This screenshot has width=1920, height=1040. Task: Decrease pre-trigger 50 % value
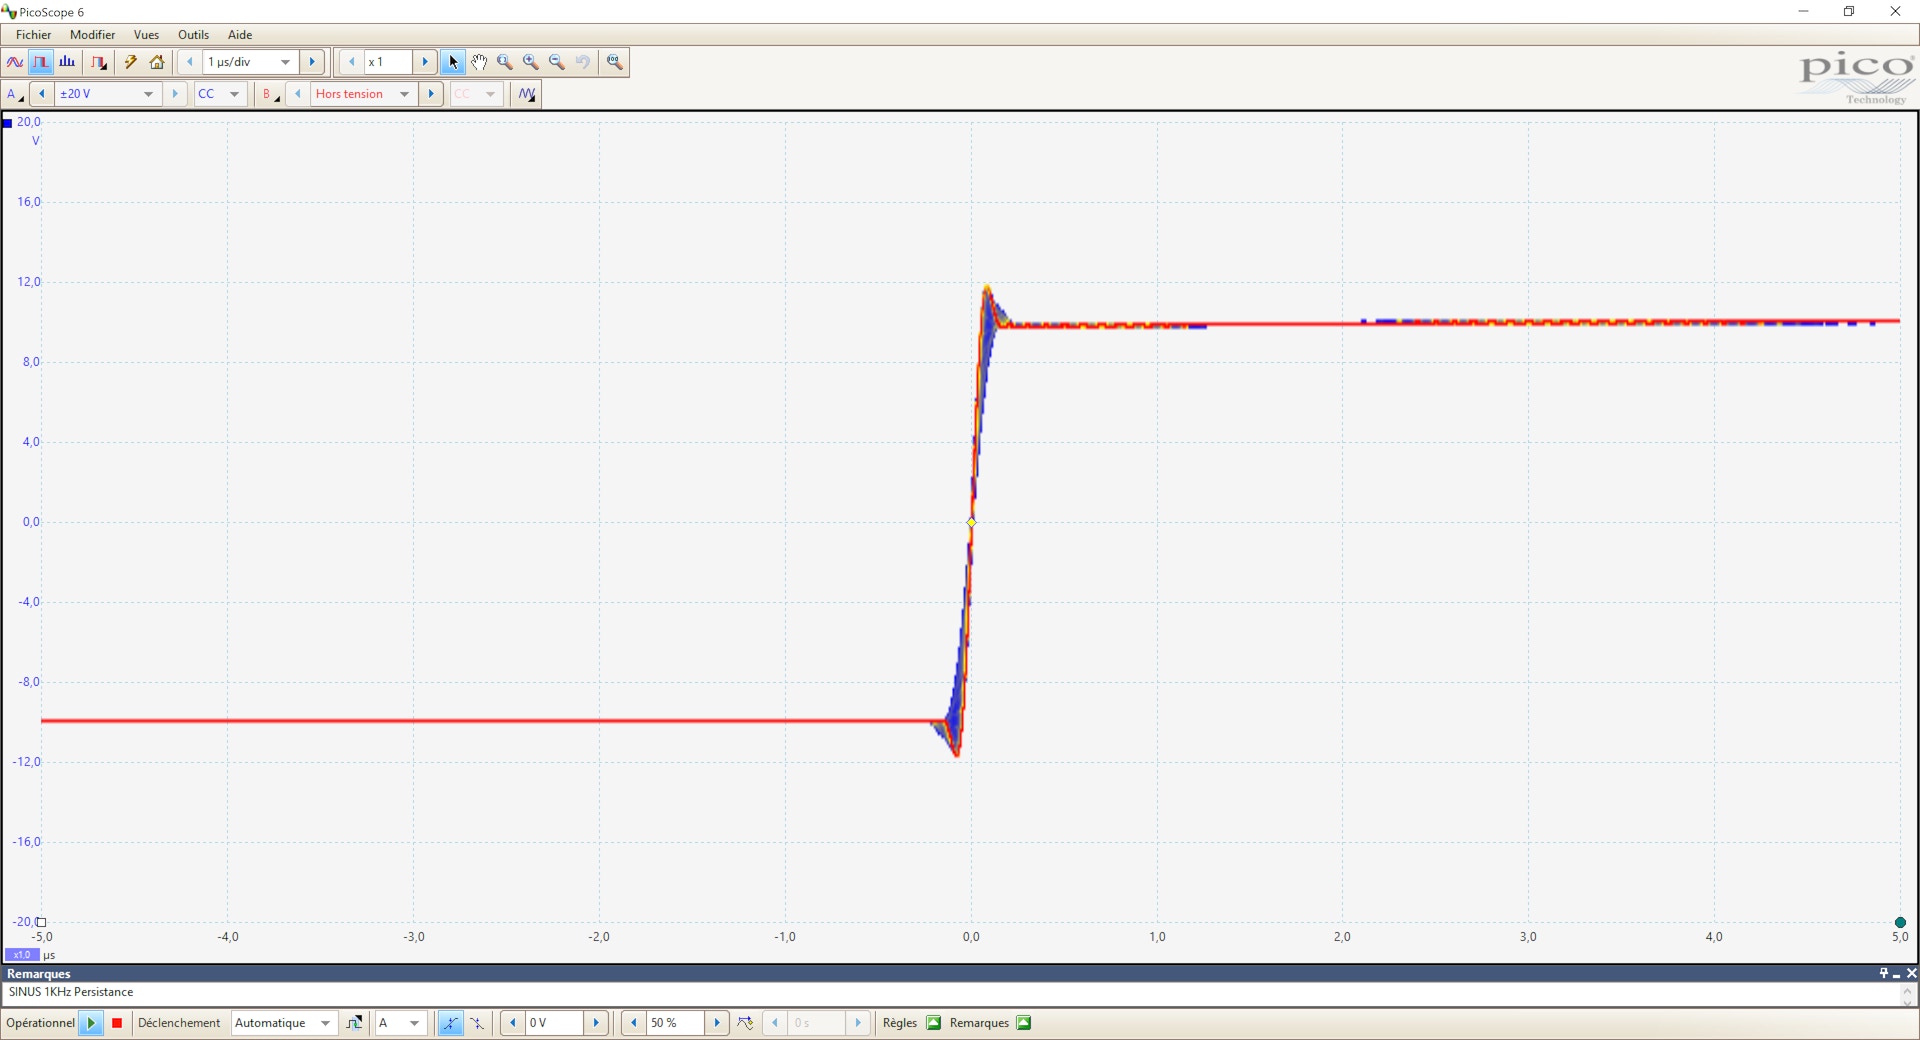(634, 1023)
